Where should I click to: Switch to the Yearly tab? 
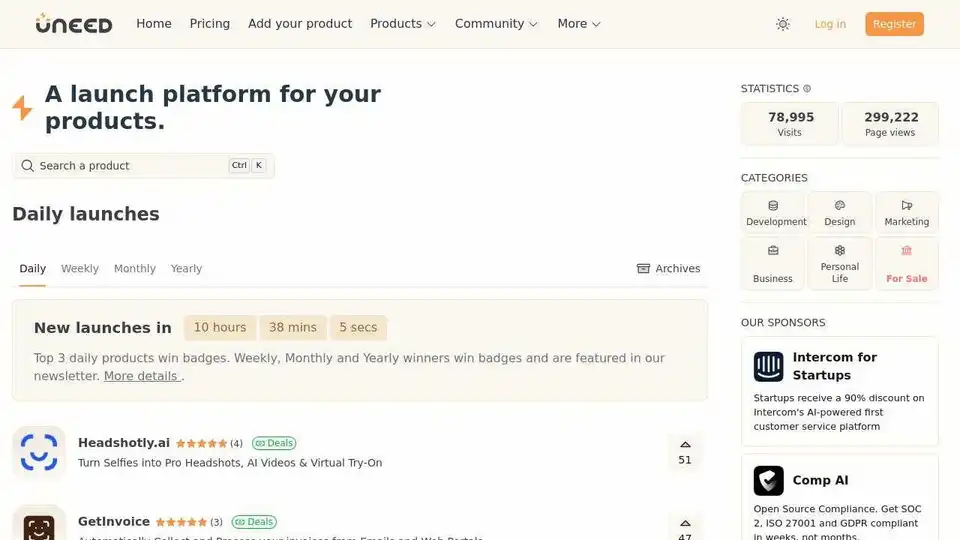tap(186, 269)
